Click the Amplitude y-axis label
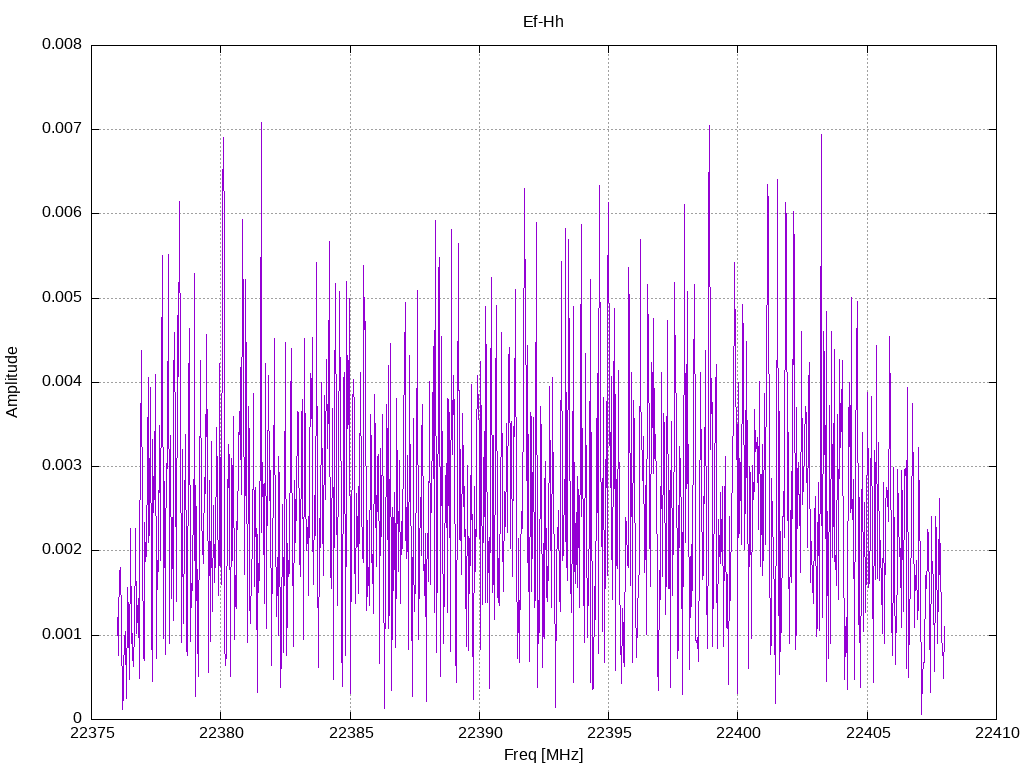 coord(12,382)
